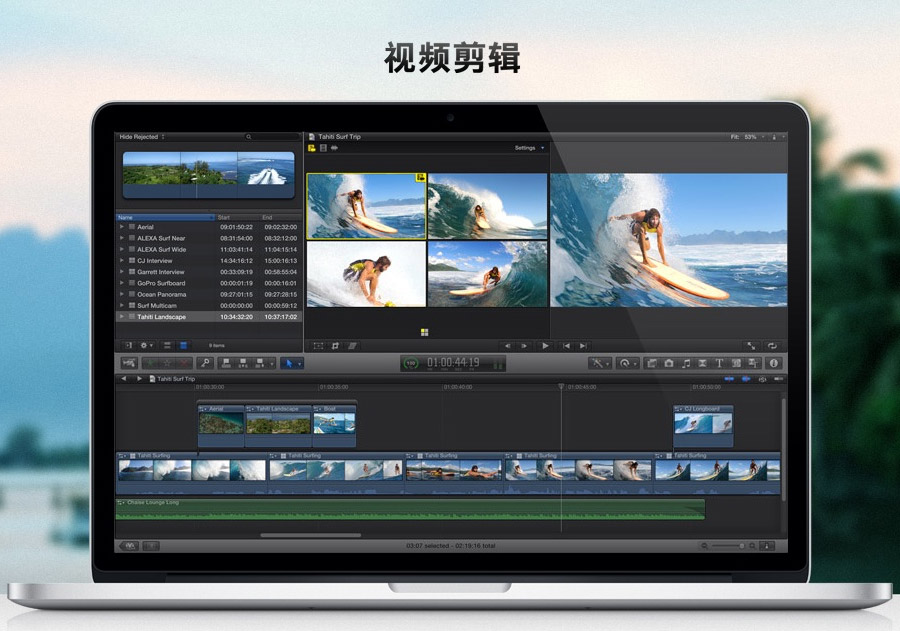Open the retime speed menu
Screen dimensions: 900x631
pyautogui.click(x=627, y=363)
